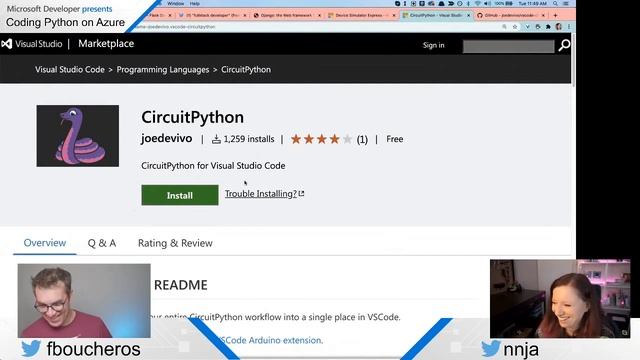Close the Django browser tab
The width and height of the screenshot is (640, 360).
pos(319,16)
